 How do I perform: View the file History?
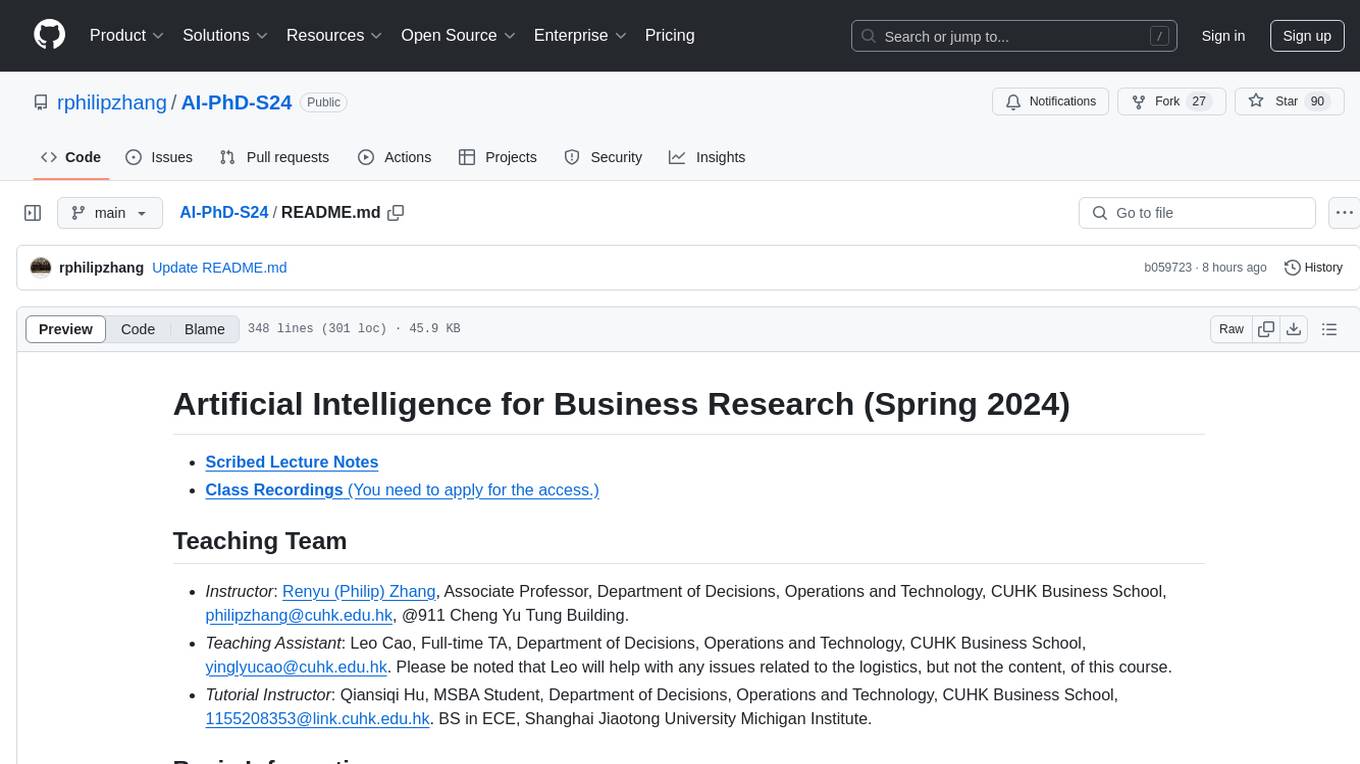click(x=1313, y=268)
